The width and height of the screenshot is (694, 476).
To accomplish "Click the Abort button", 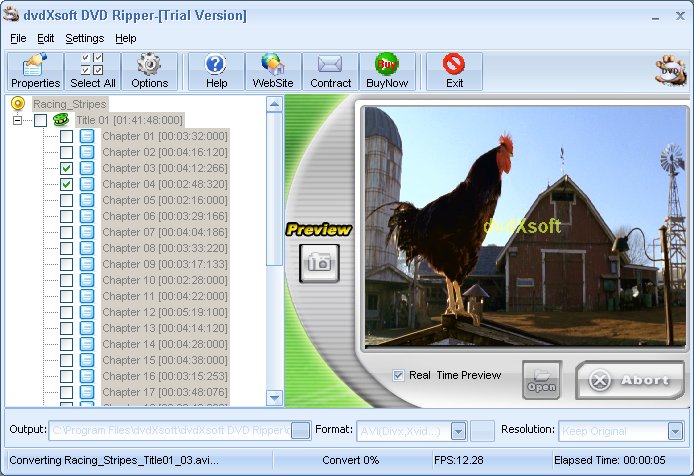I will tap(630, 380).
